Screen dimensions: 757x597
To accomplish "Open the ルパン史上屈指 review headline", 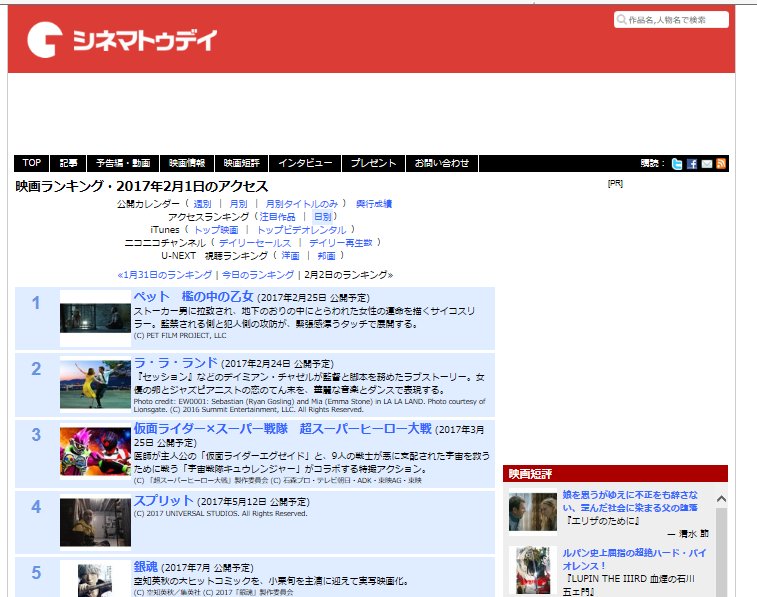I will click(x=634, y=559).
